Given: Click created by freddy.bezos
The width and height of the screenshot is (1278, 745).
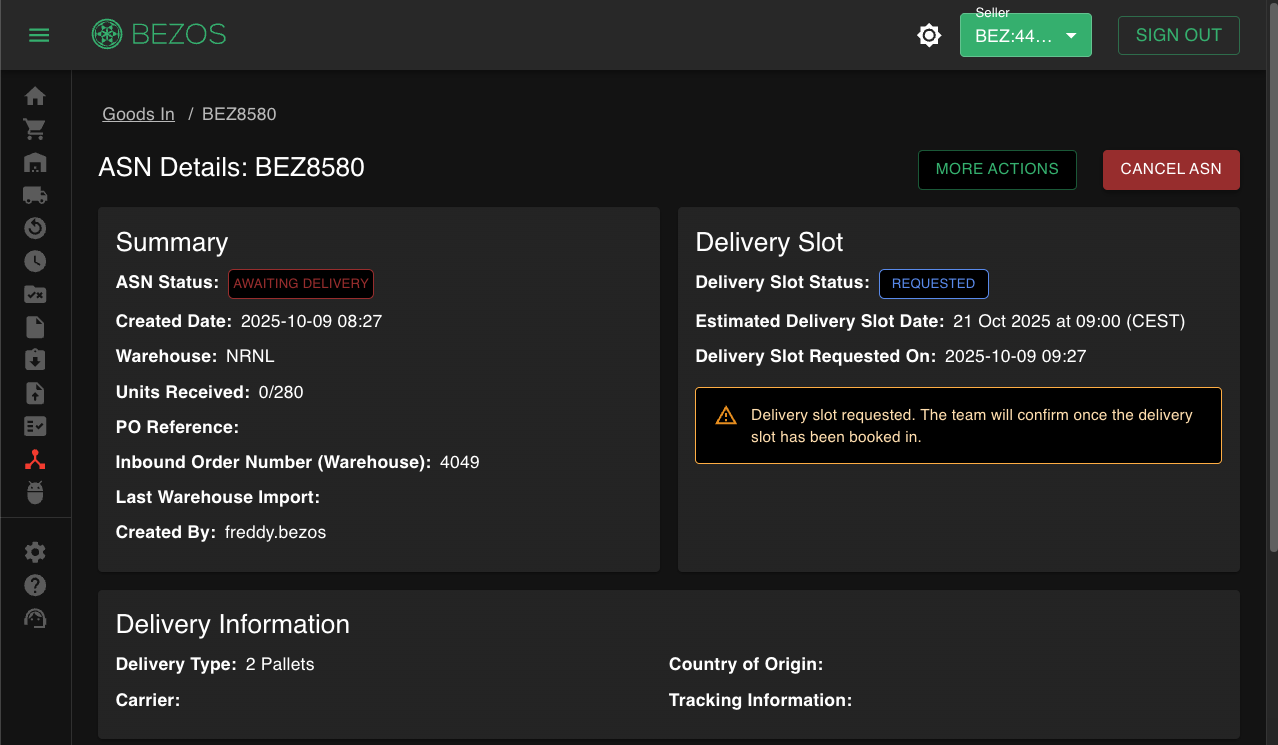Looking at the screenshot, I should (x=275, y=532).
